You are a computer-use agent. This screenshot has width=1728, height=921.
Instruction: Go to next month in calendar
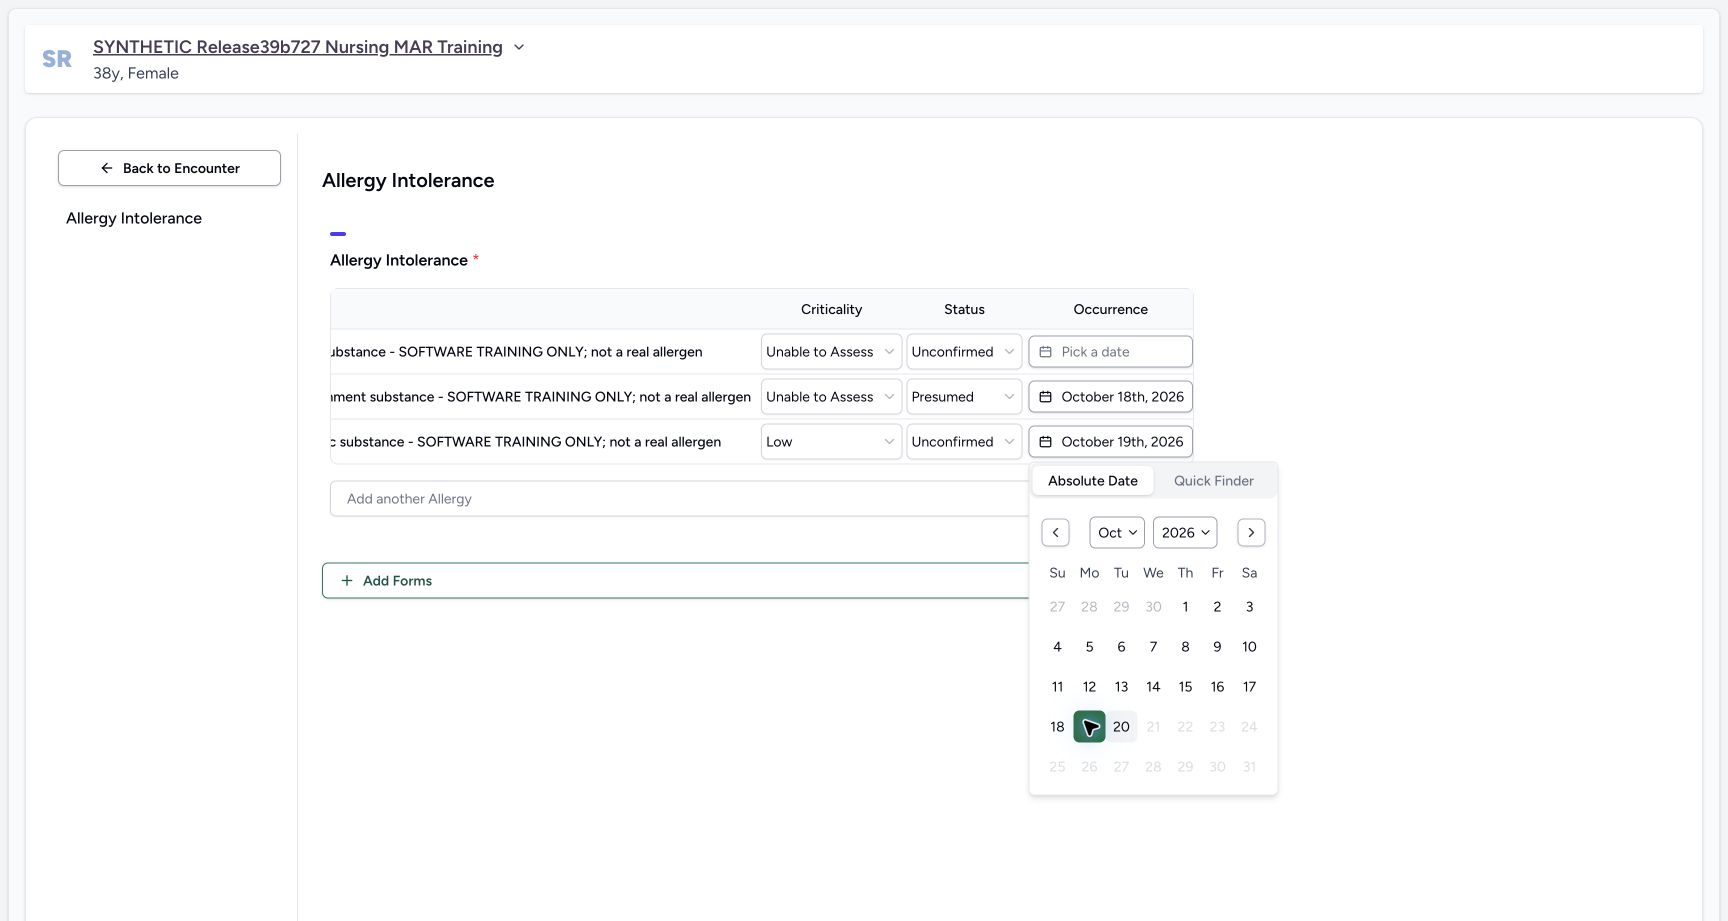(1251, 533)
